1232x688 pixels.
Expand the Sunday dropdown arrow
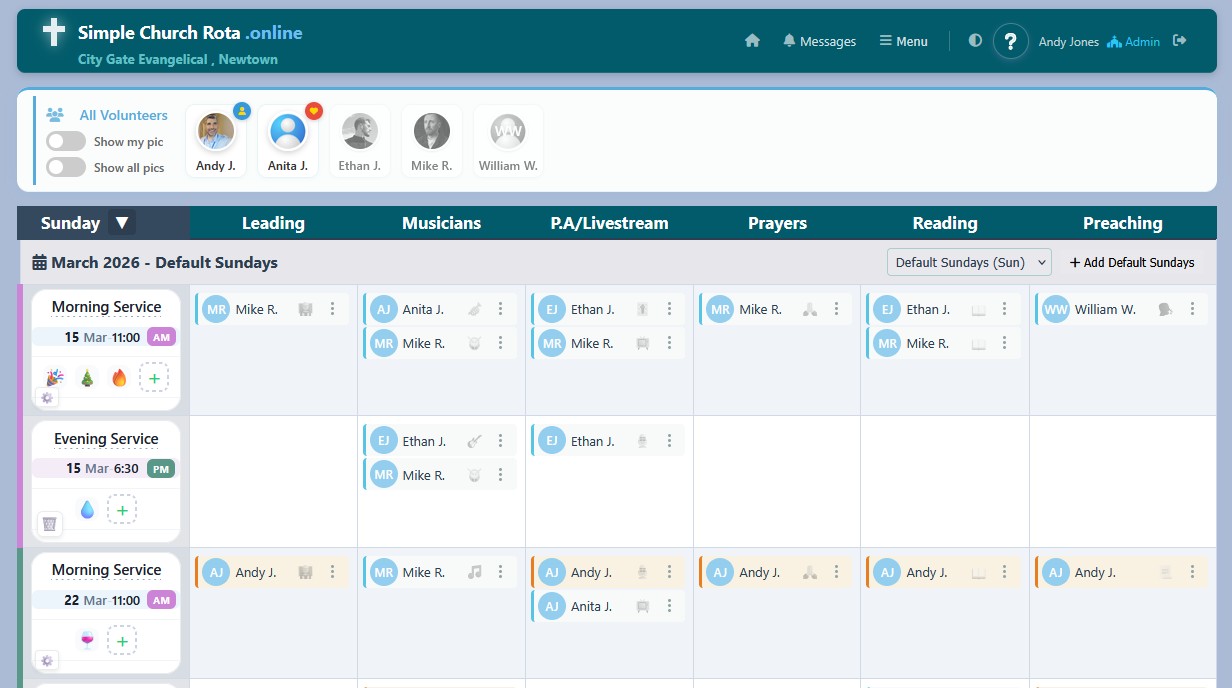[121, 223]
